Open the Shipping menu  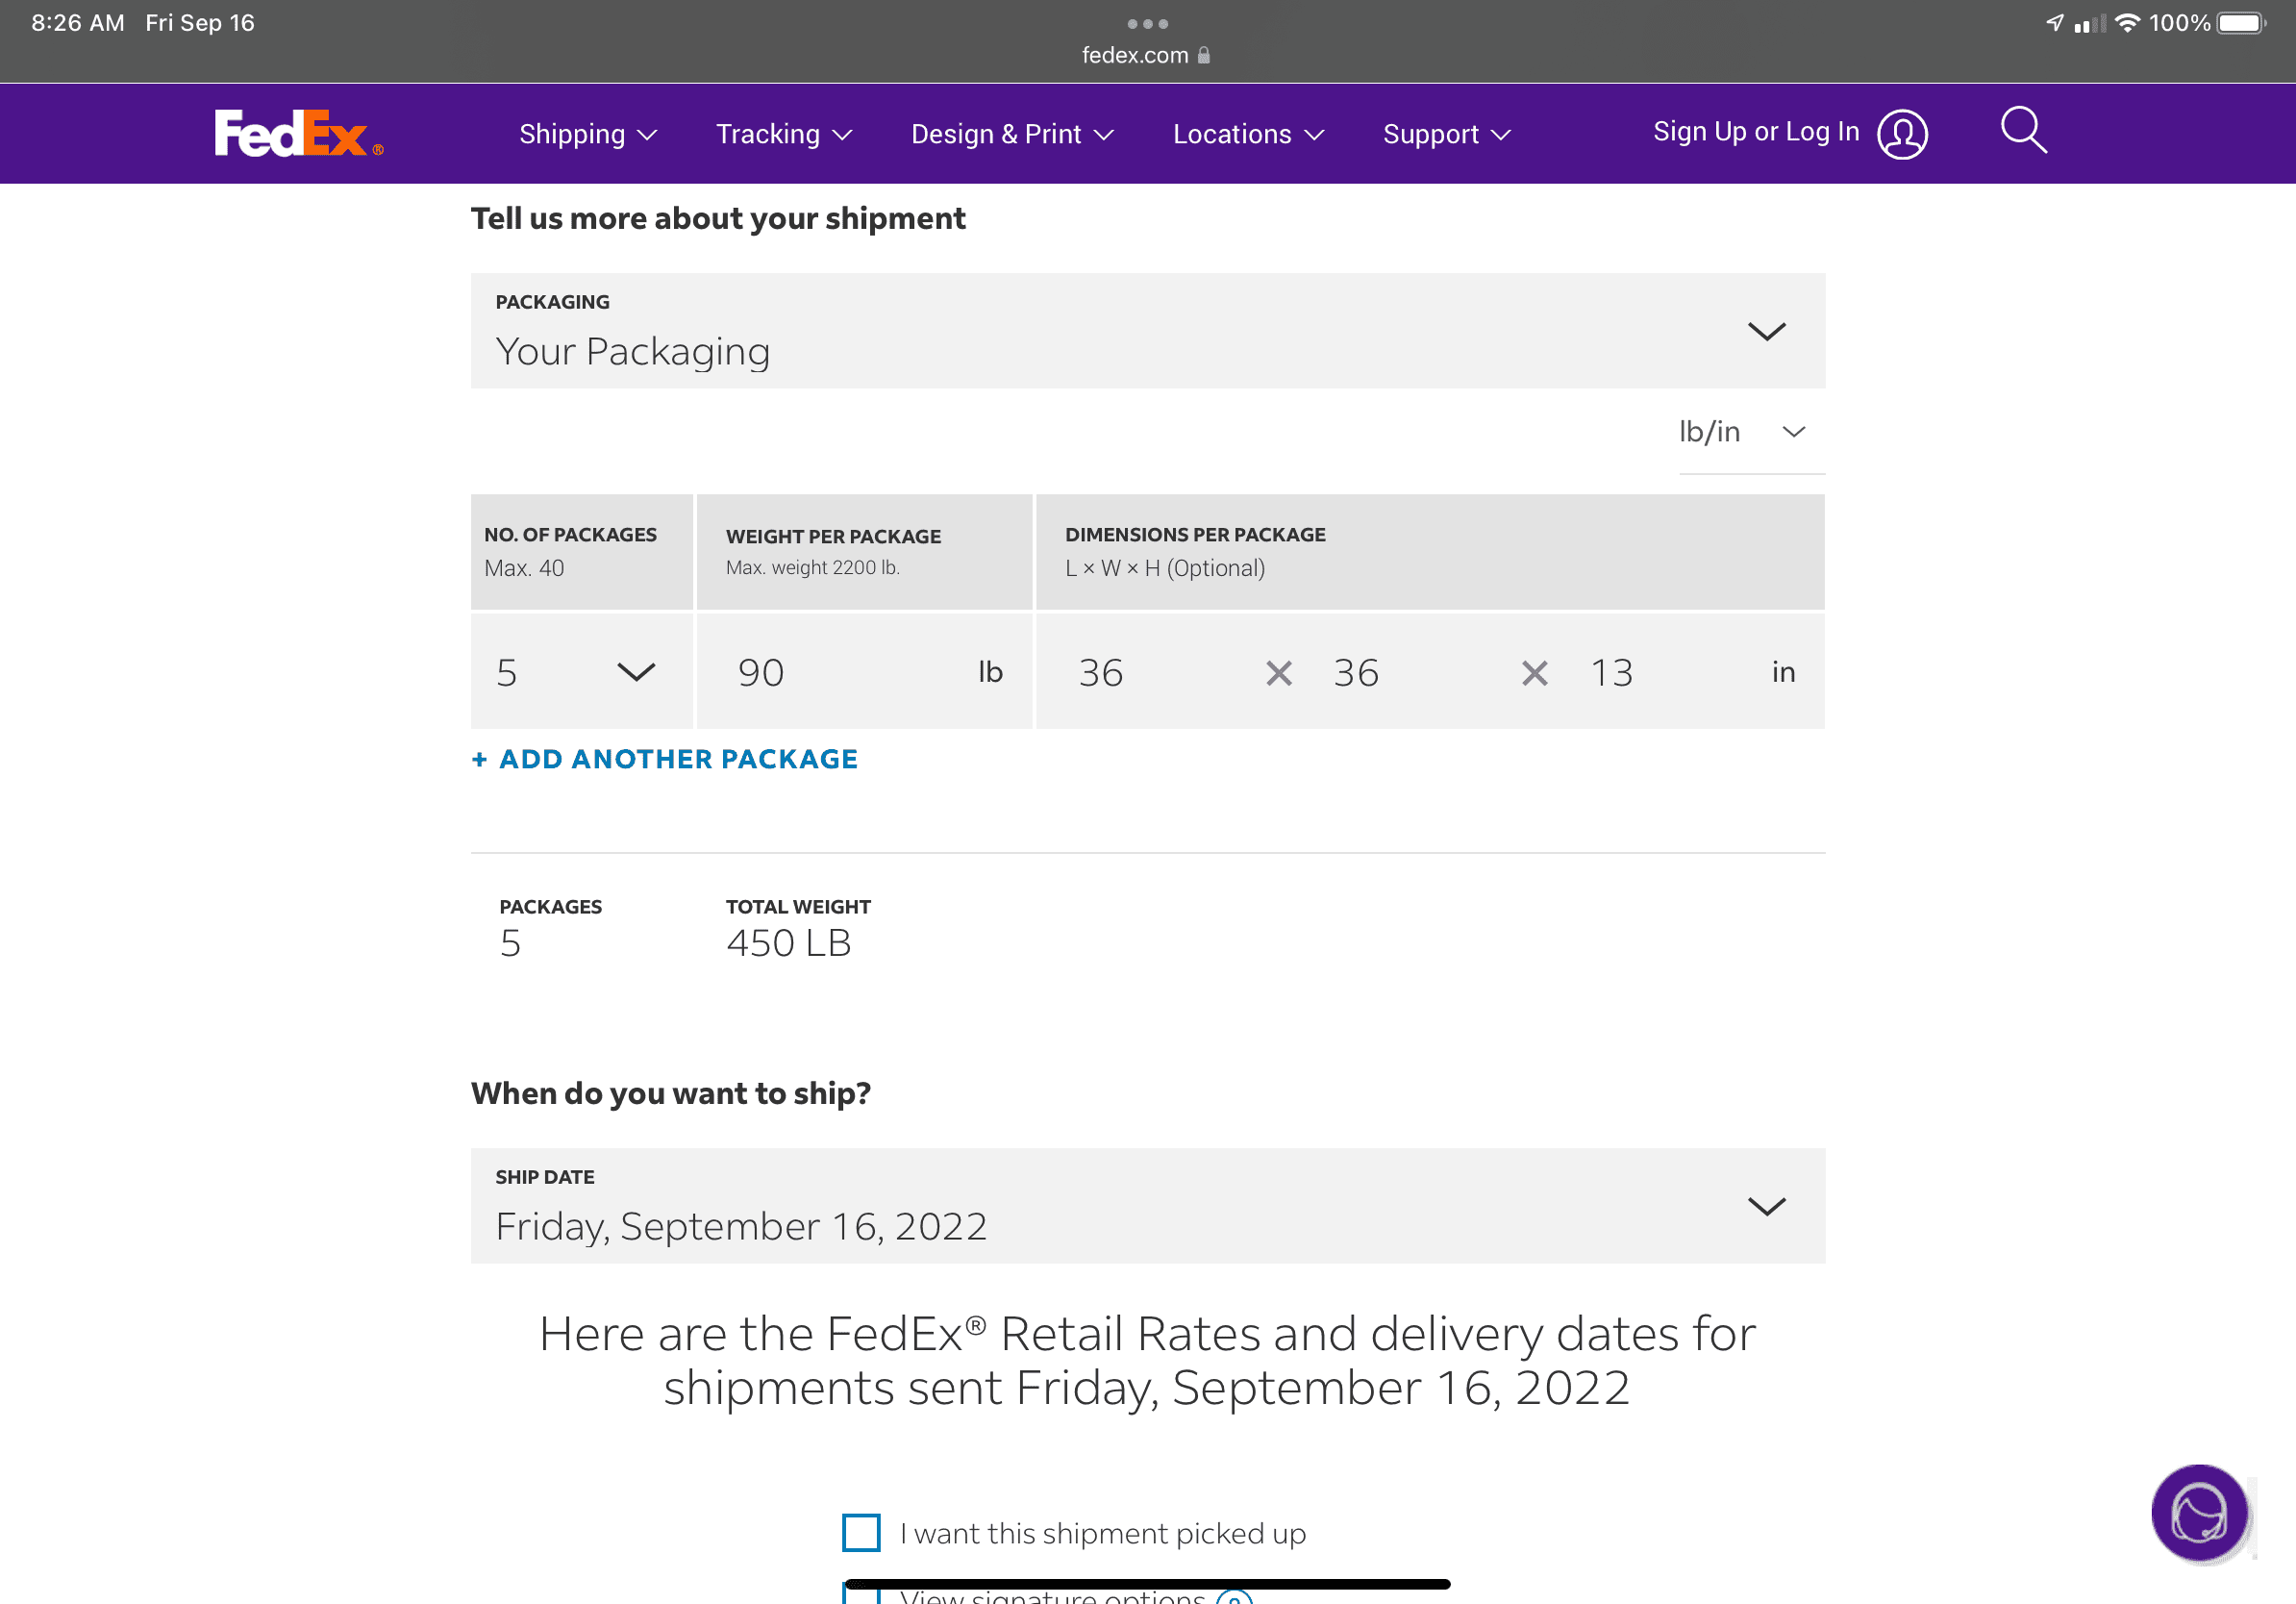point(588,134)
